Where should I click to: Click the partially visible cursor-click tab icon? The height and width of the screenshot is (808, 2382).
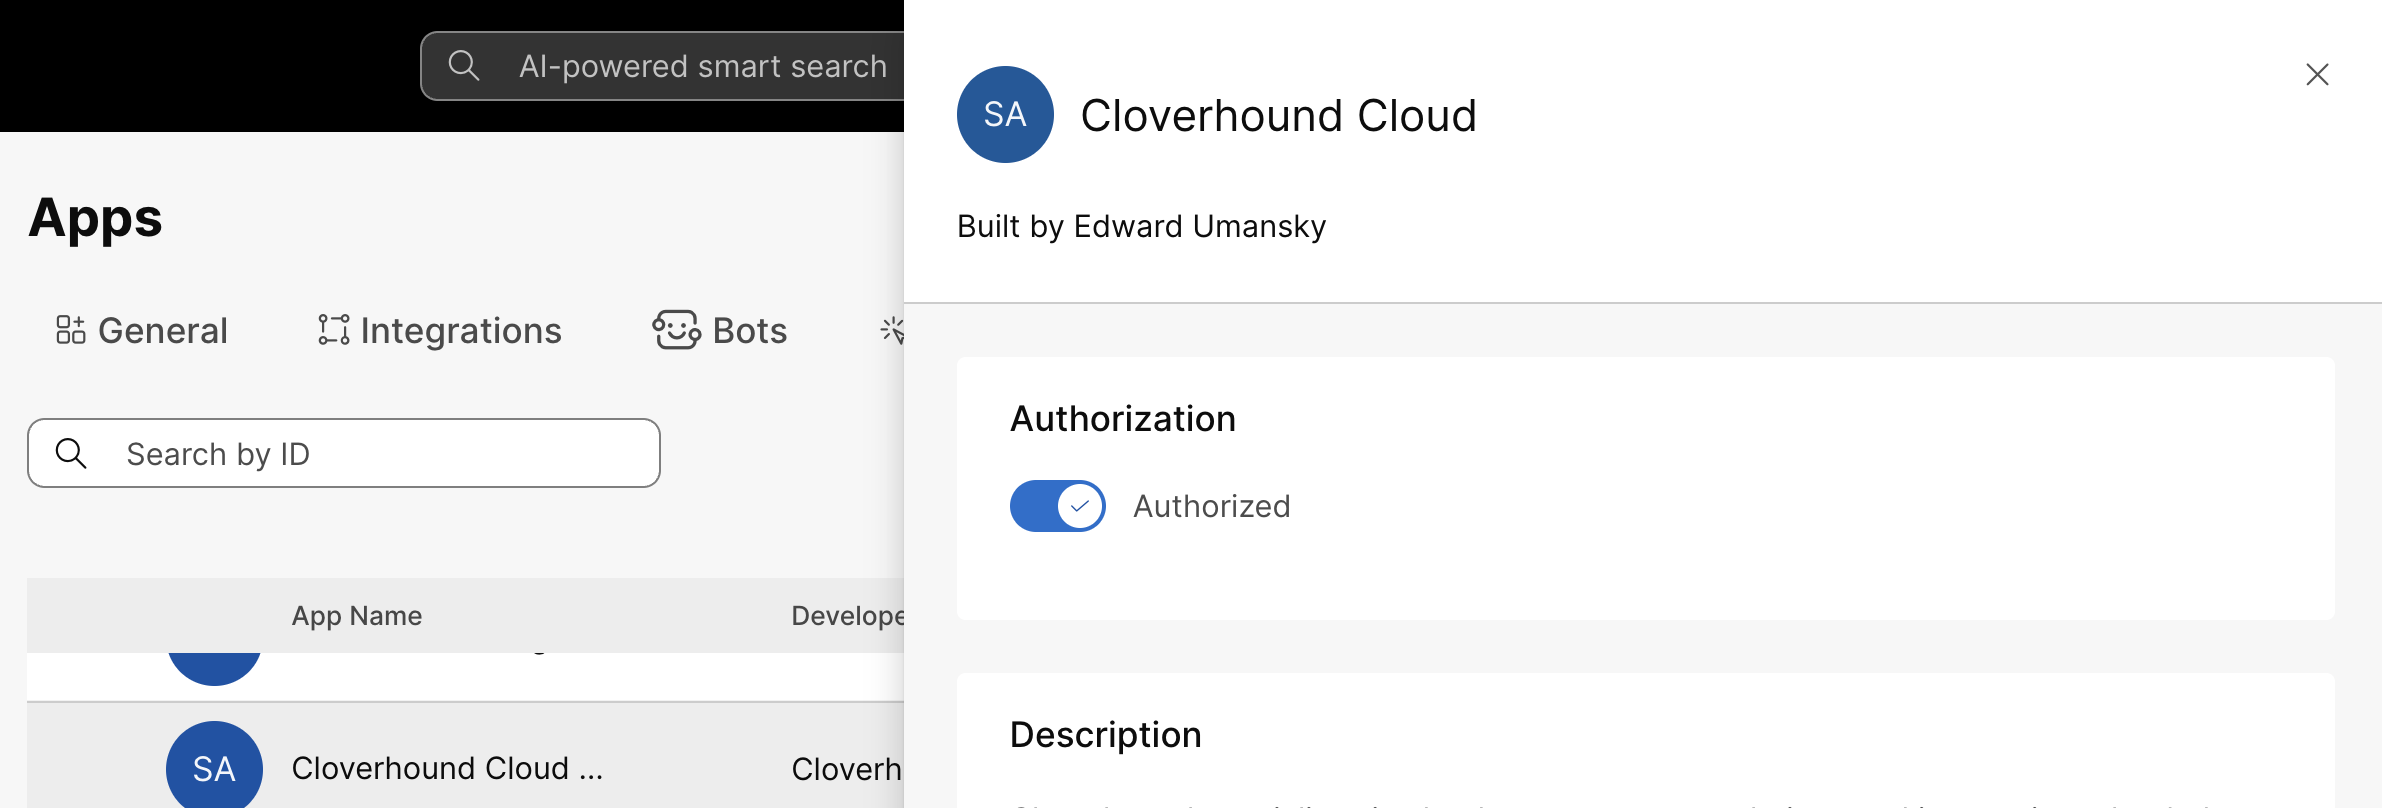[x=894, y=330]
